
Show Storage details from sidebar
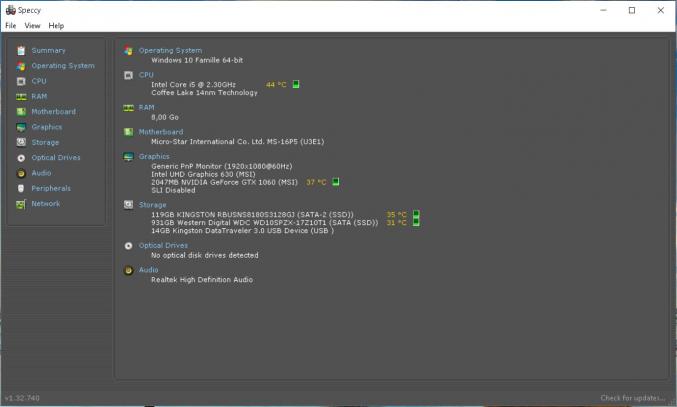click(x=45, y=142)
